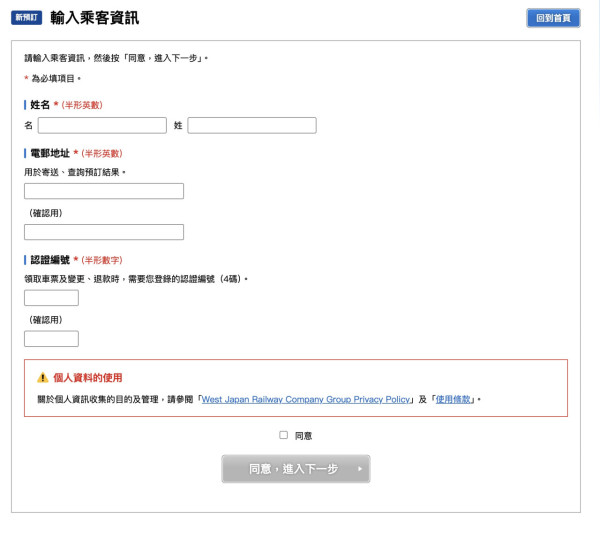The image size is (600, 533).
Task: Click the 電郵地址 section label
Action: (50, 153)
